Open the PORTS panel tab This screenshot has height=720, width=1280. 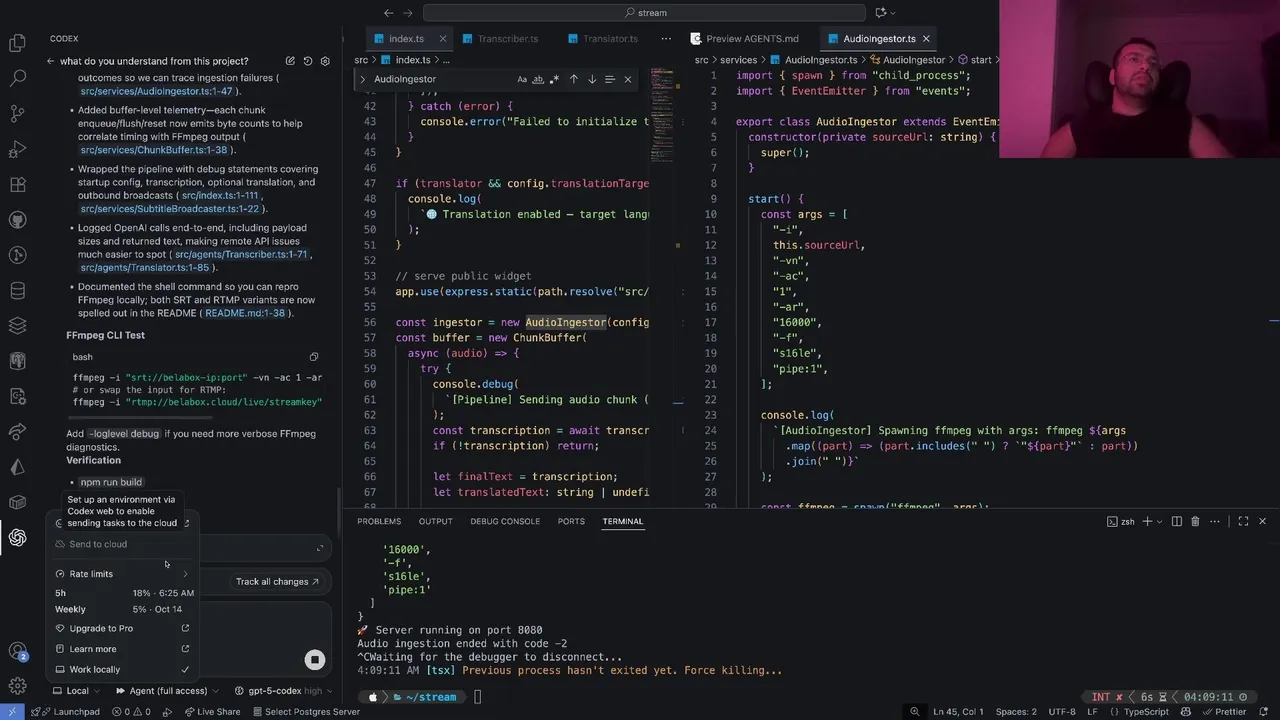[x=571, y=521]
